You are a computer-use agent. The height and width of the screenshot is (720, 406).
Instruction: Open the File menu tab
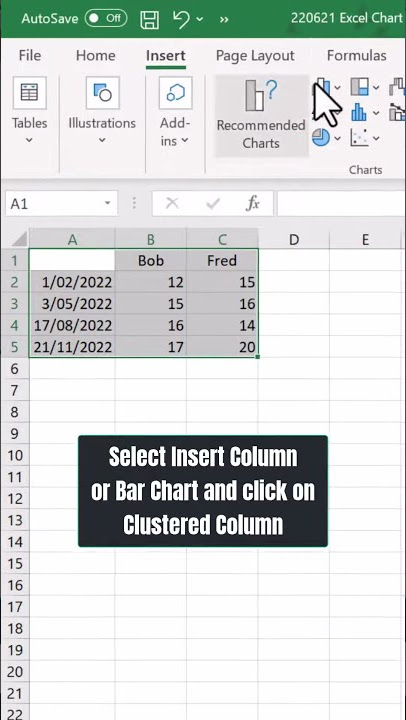30,56
